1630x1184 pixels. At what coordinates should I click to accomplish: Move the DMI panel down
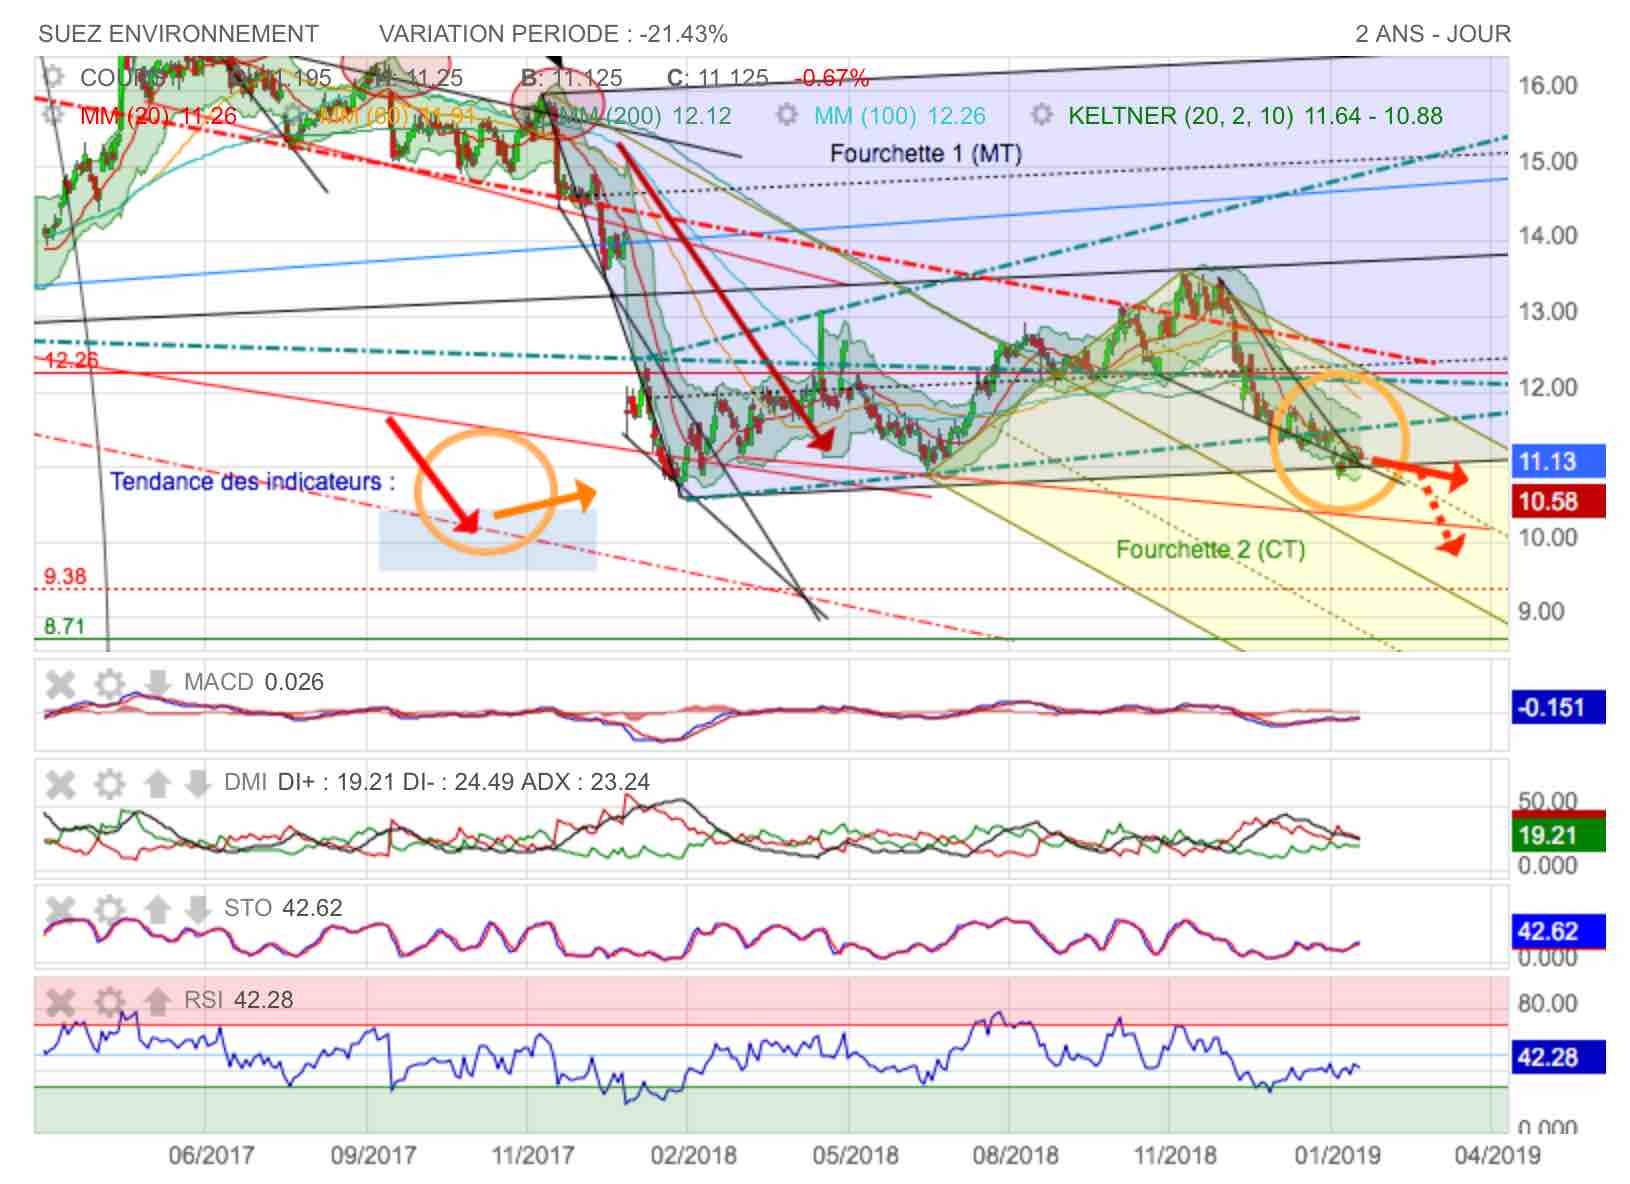198,783
